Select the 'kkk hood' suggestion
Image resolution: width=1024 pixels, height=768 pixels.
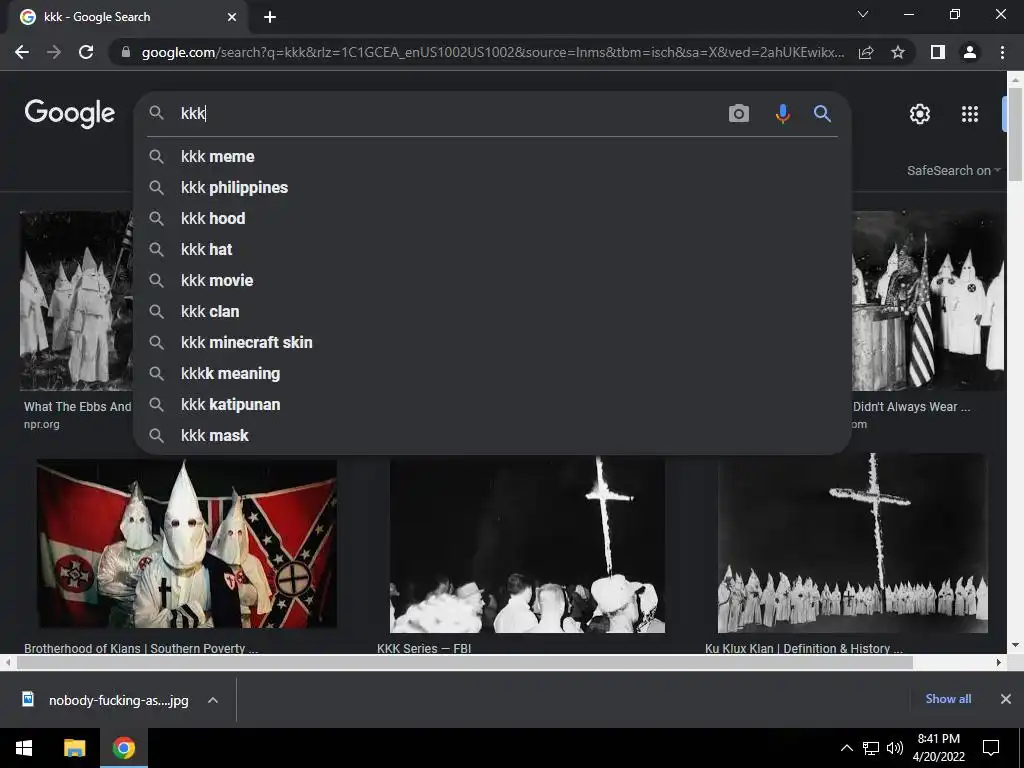pyautogui.click(x=492, y=218)
